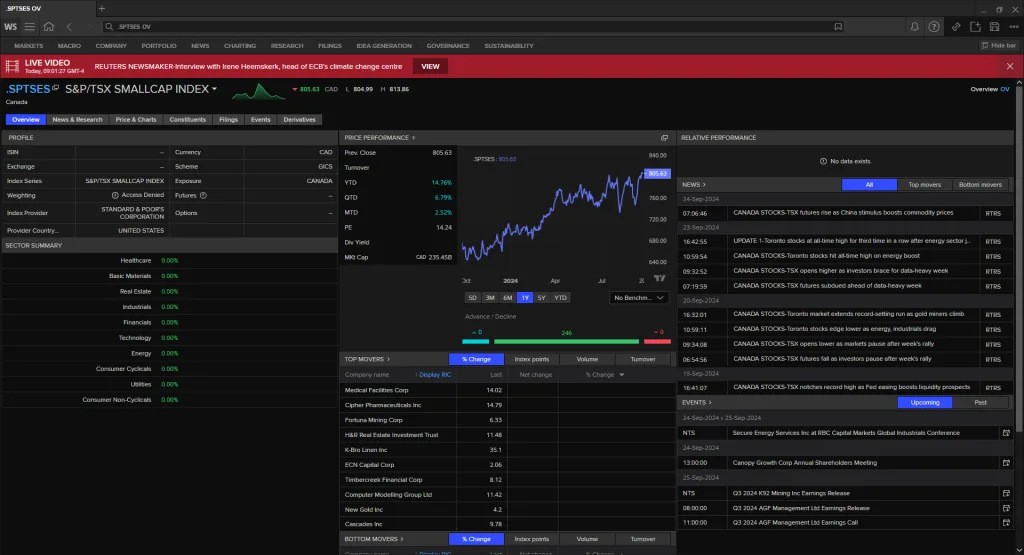Image resolution: width=1024 pixels, height=555 pixels.
Task: Click the Access Denied info icon
Action: click(x=115, y=195)
